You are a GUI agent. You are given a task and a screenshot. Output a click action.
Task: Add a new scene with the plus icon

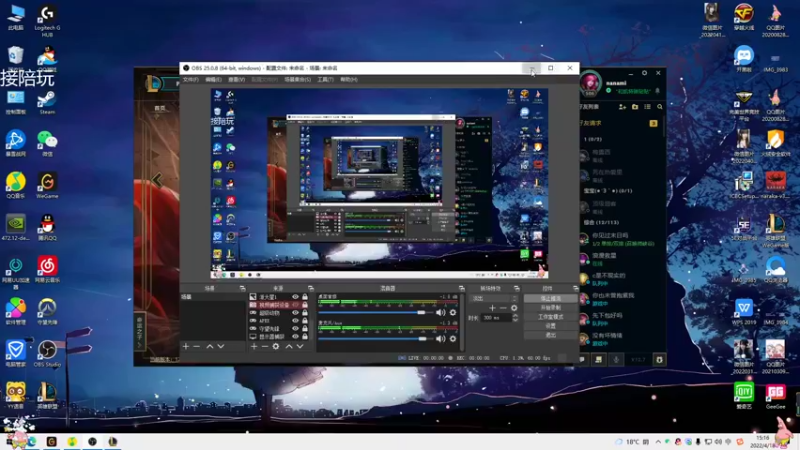(186, 346)
